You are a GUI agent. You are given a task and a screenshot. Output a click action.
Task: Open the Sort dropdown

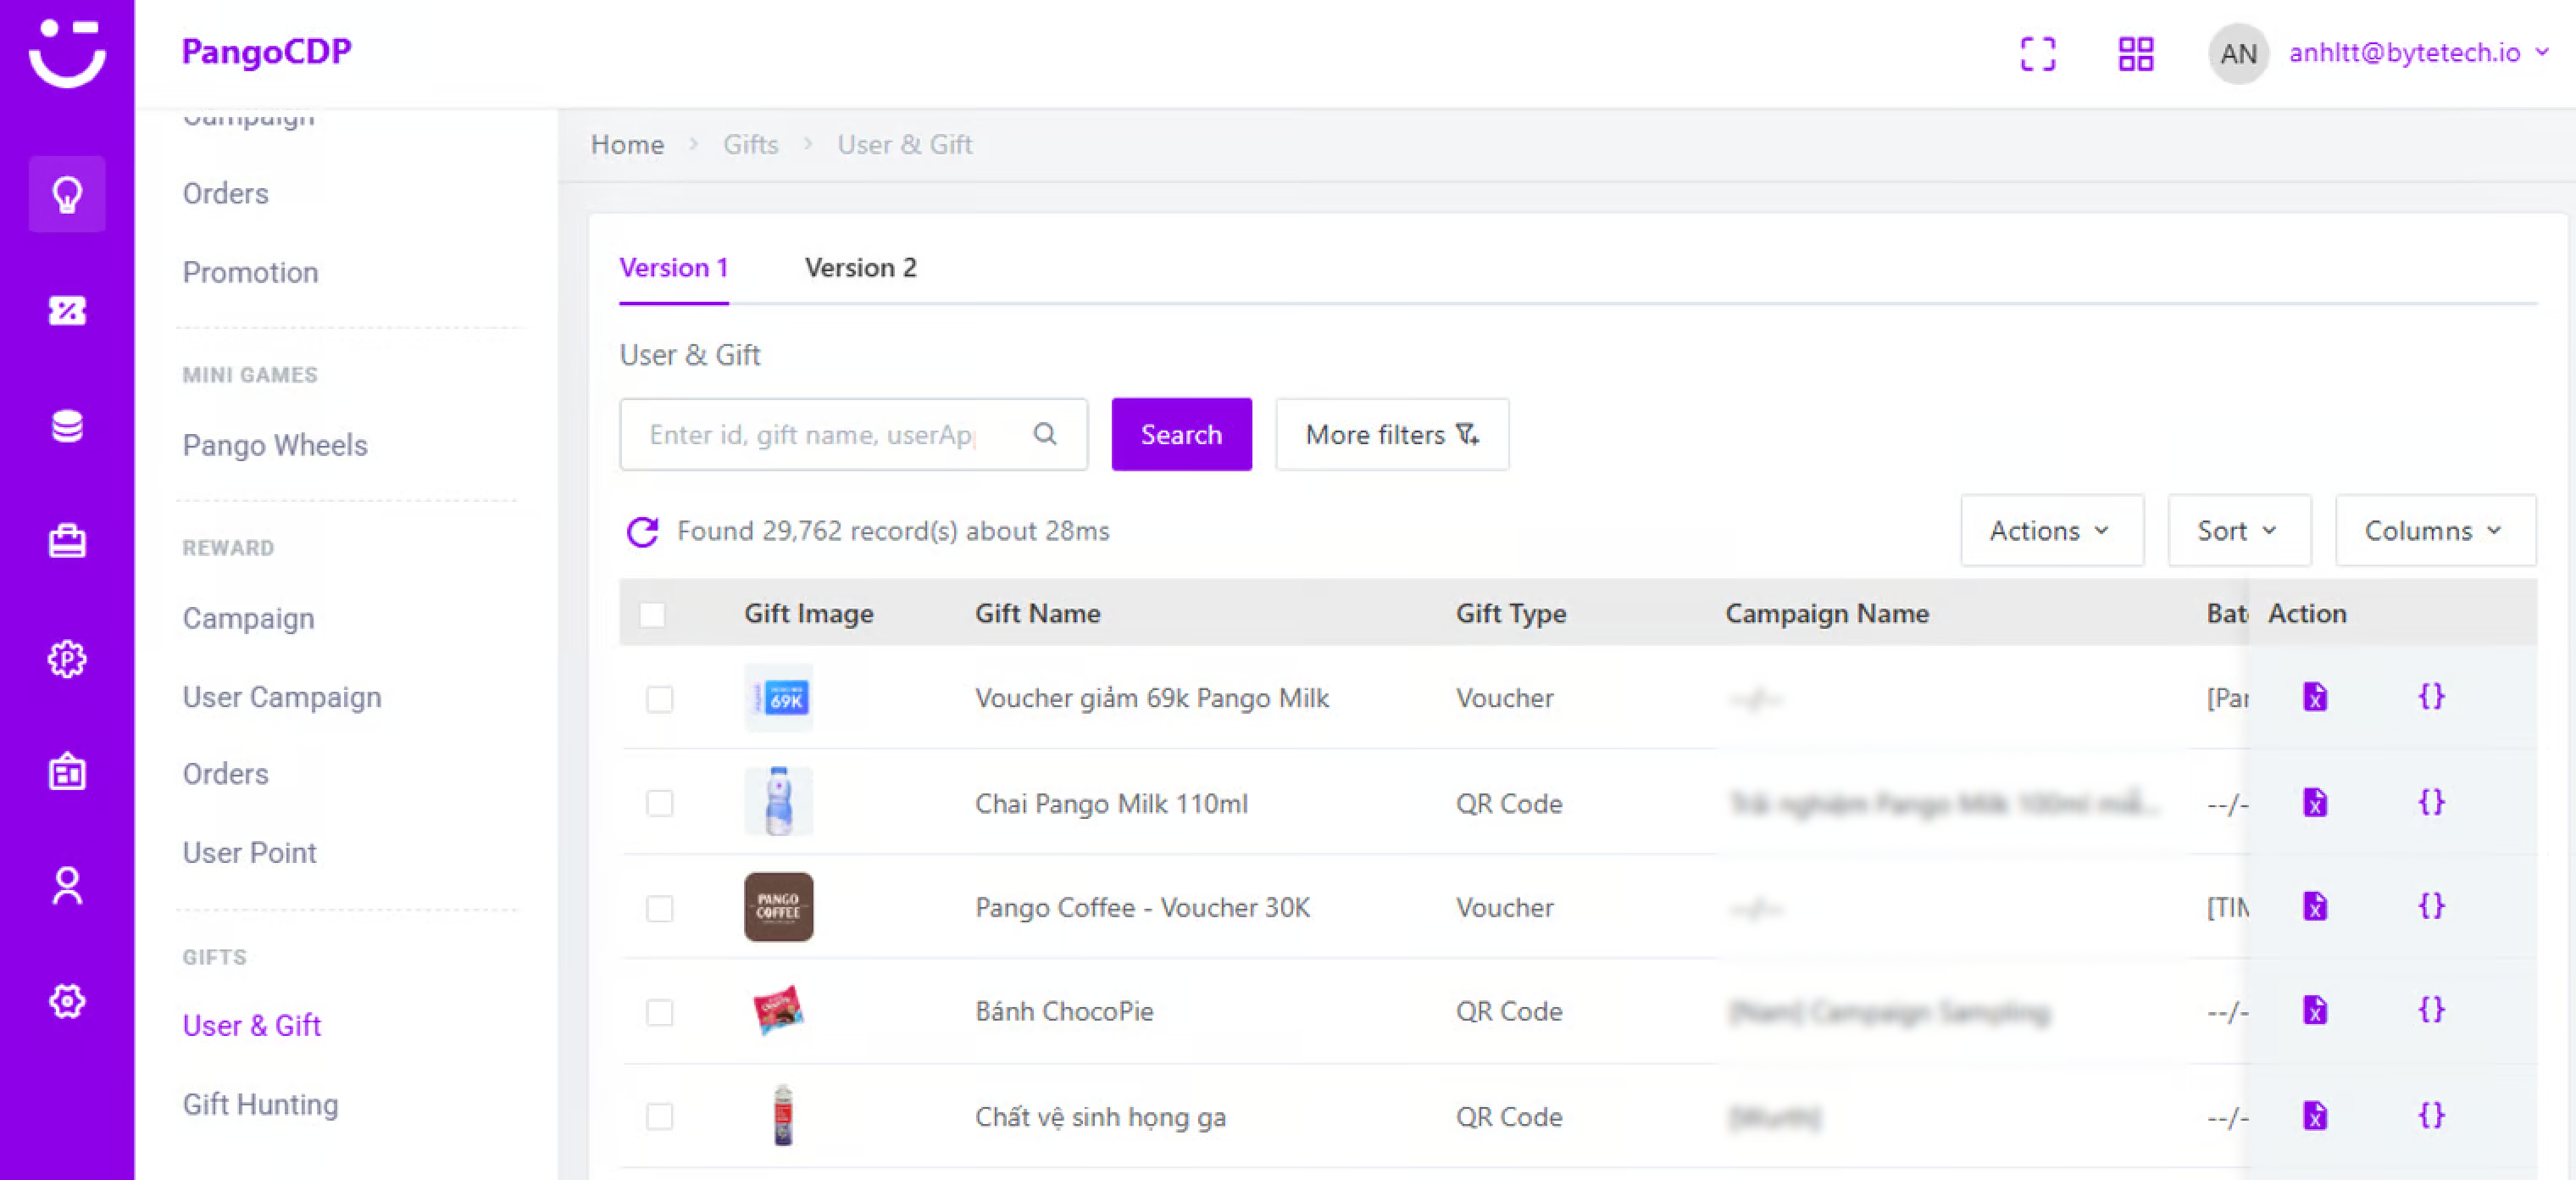click(x=2238, y=531)
